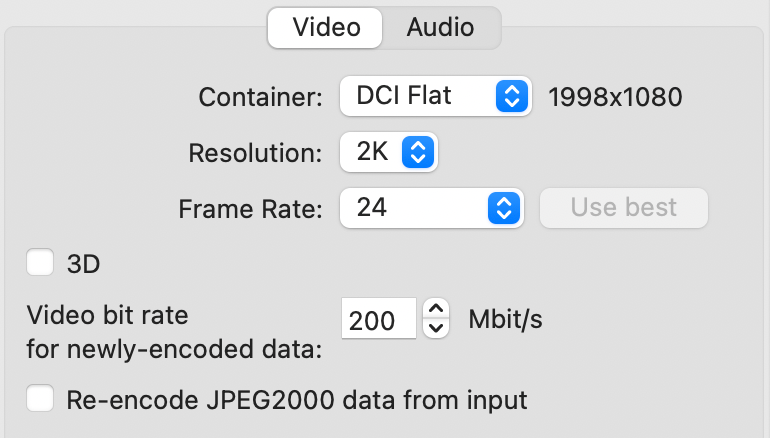This screenshot has height=438, width=770.
Task: Click the Mbit/s unit label
Action: (505, 319)
